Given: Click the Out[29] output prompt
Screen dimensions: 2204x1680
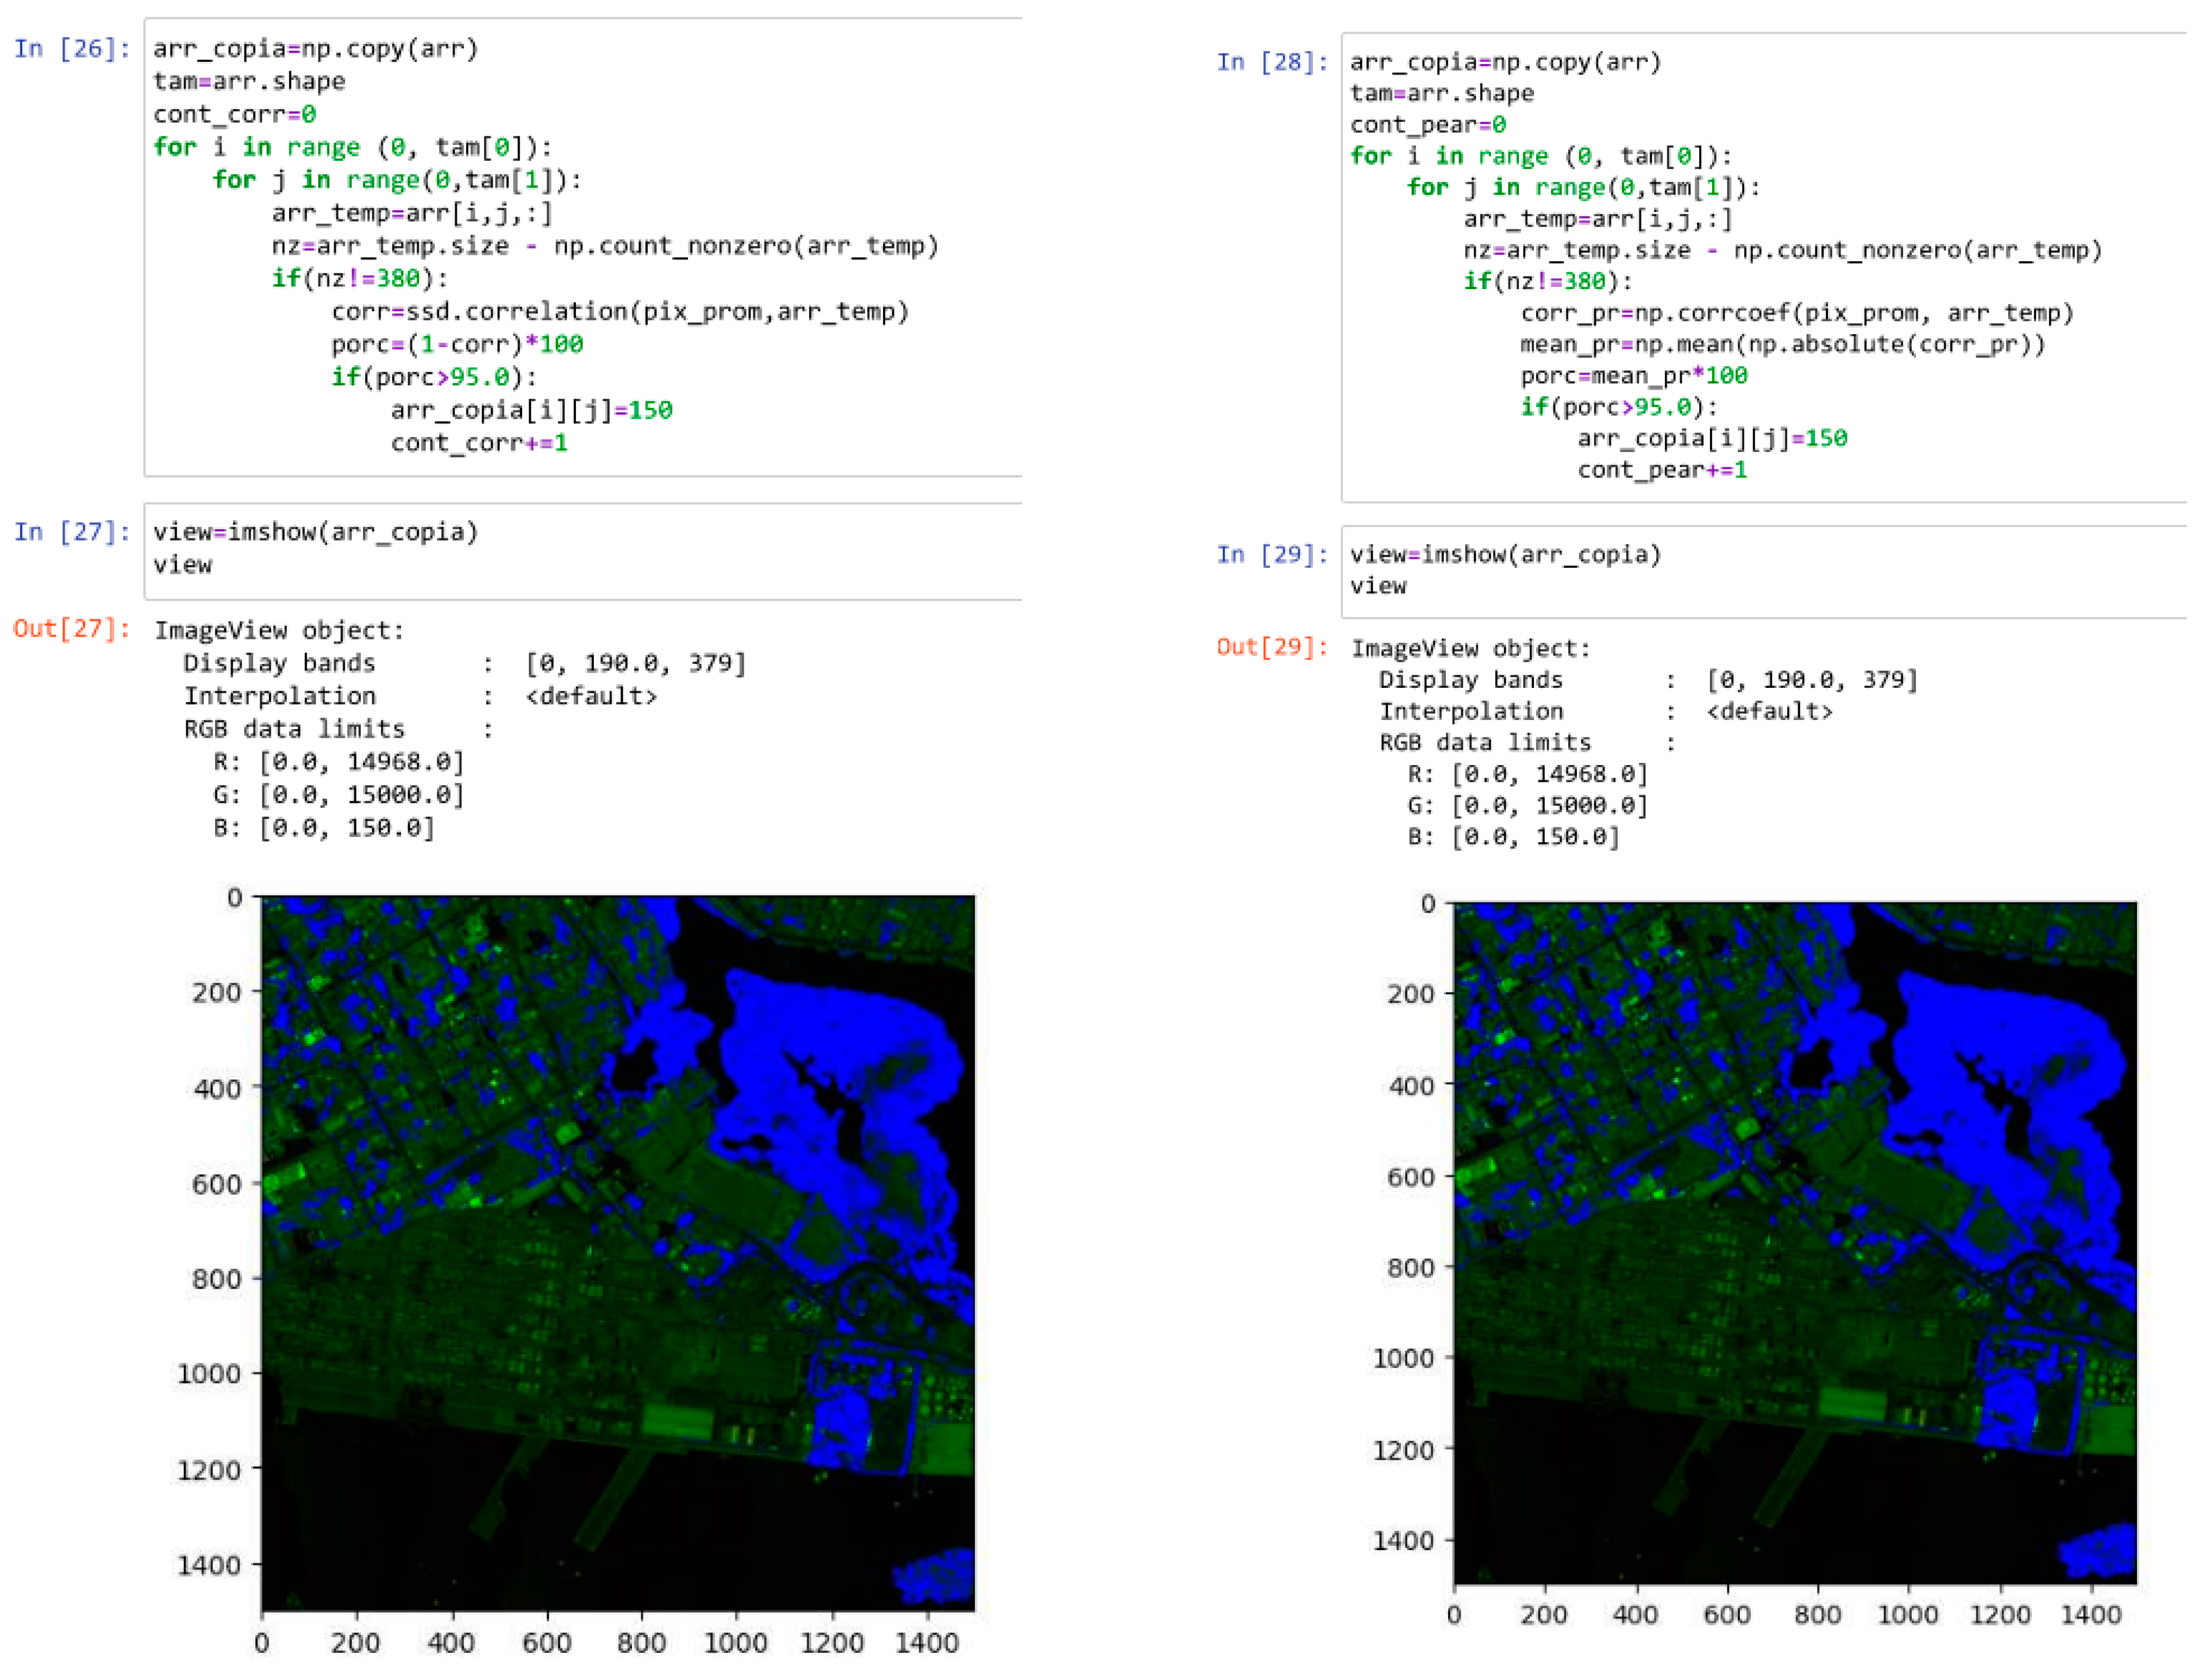Looking at the screenshot, I should point(1272,647).
